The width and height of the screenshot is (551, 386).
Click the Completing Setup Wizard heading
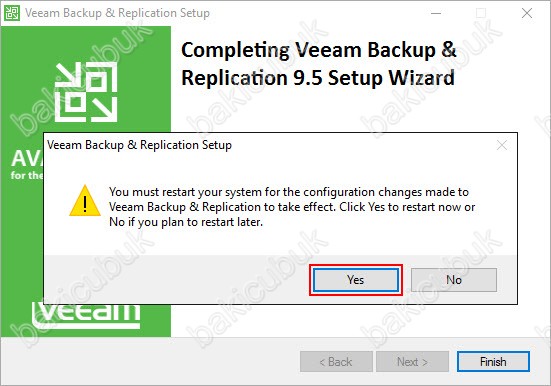coord(318,64)
